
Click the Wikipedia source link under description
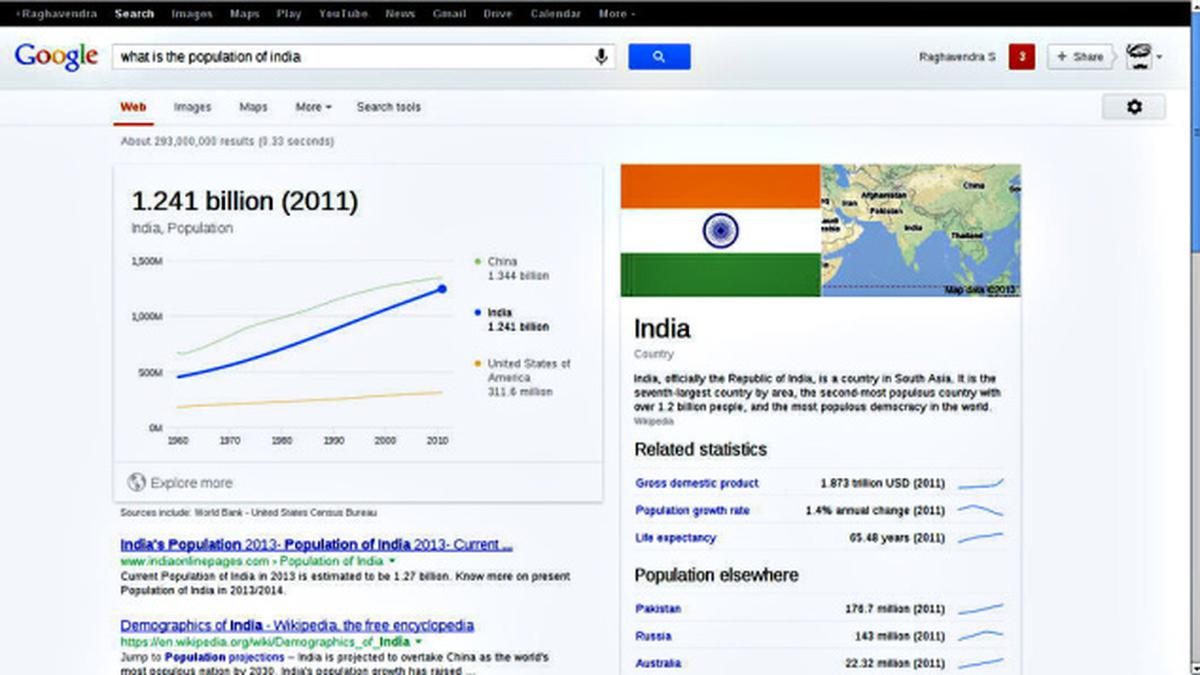[x=654, y=421]
